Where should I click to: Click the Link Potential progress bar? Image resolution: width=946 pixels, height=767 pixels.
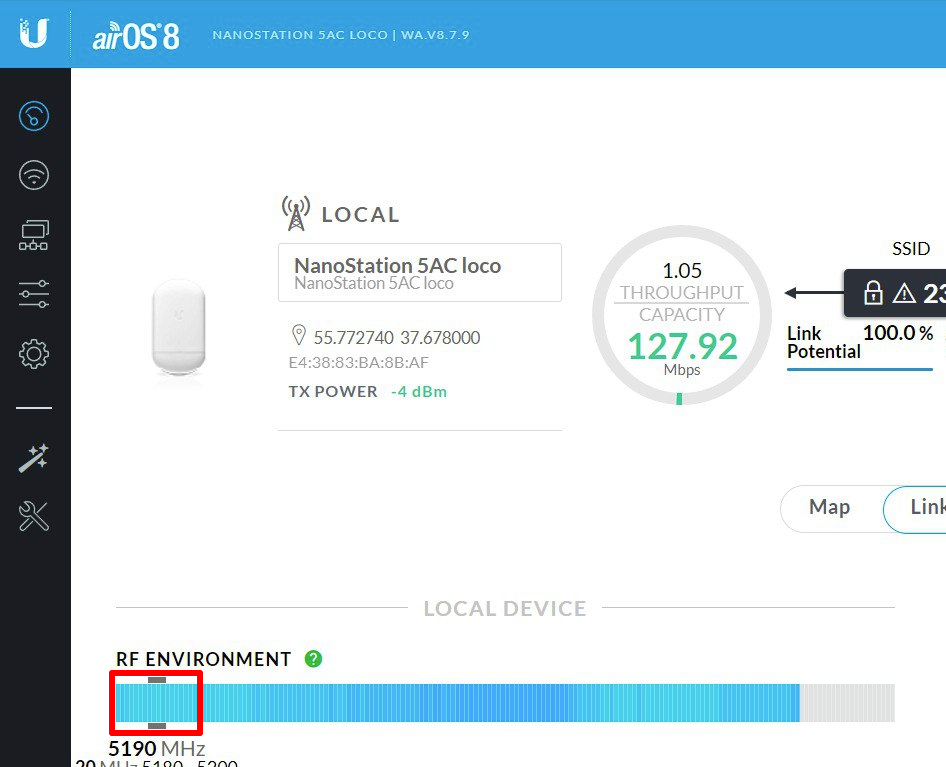[x=860, y=369]
